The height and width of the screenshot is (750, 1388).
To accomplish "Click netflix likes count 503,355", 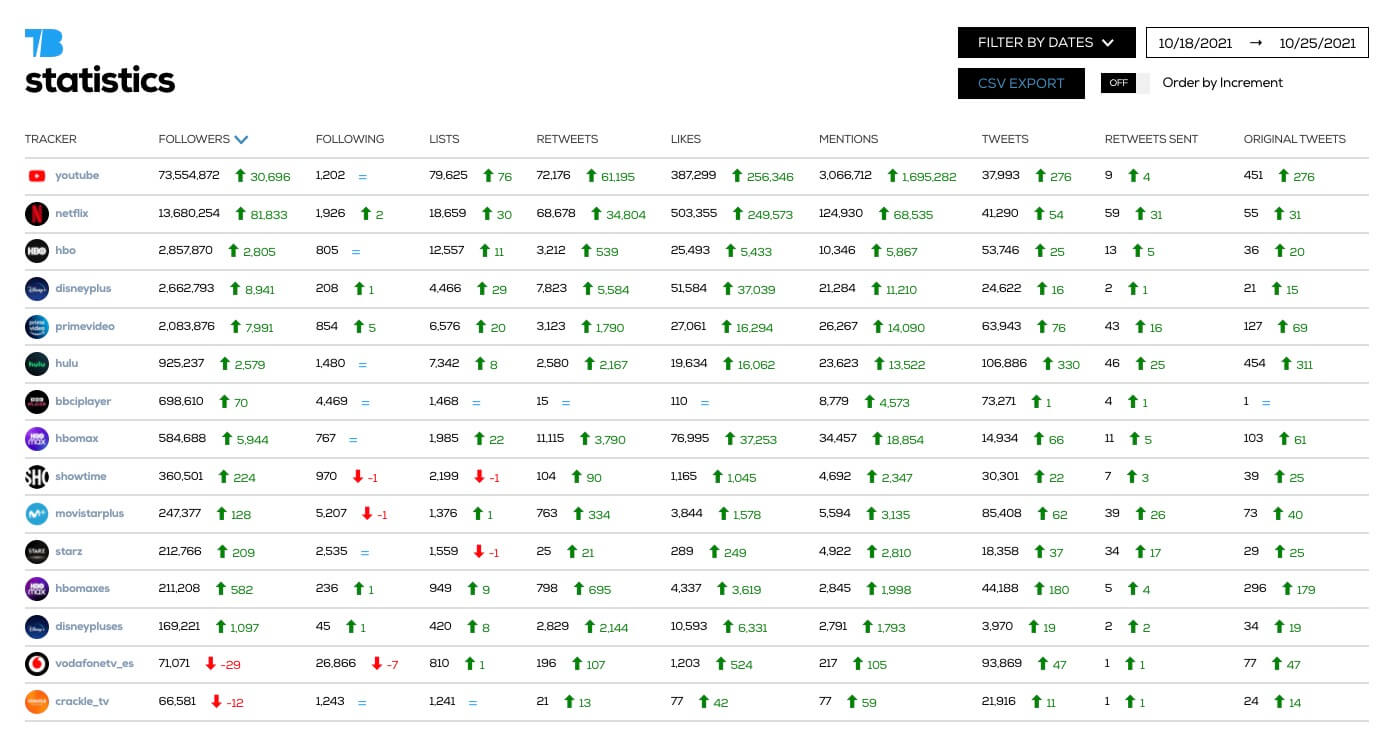I will click(694, 213).
